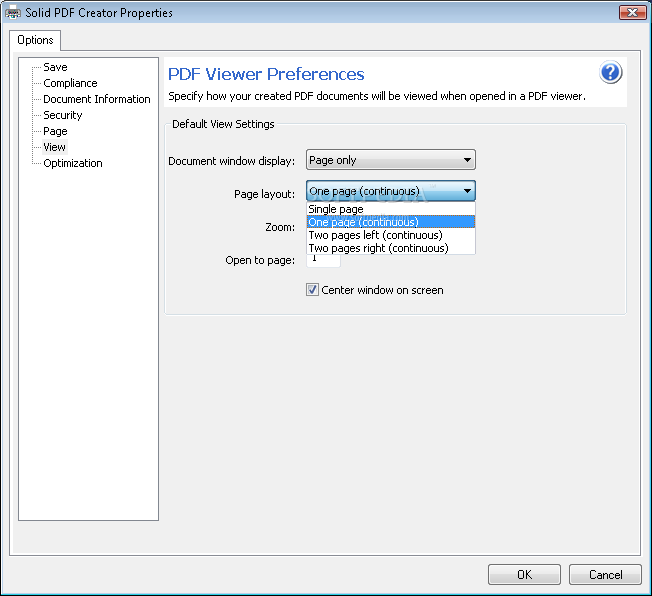Click the PDF Viewer Preferences heading
The image size is (652, 596).
266,74
